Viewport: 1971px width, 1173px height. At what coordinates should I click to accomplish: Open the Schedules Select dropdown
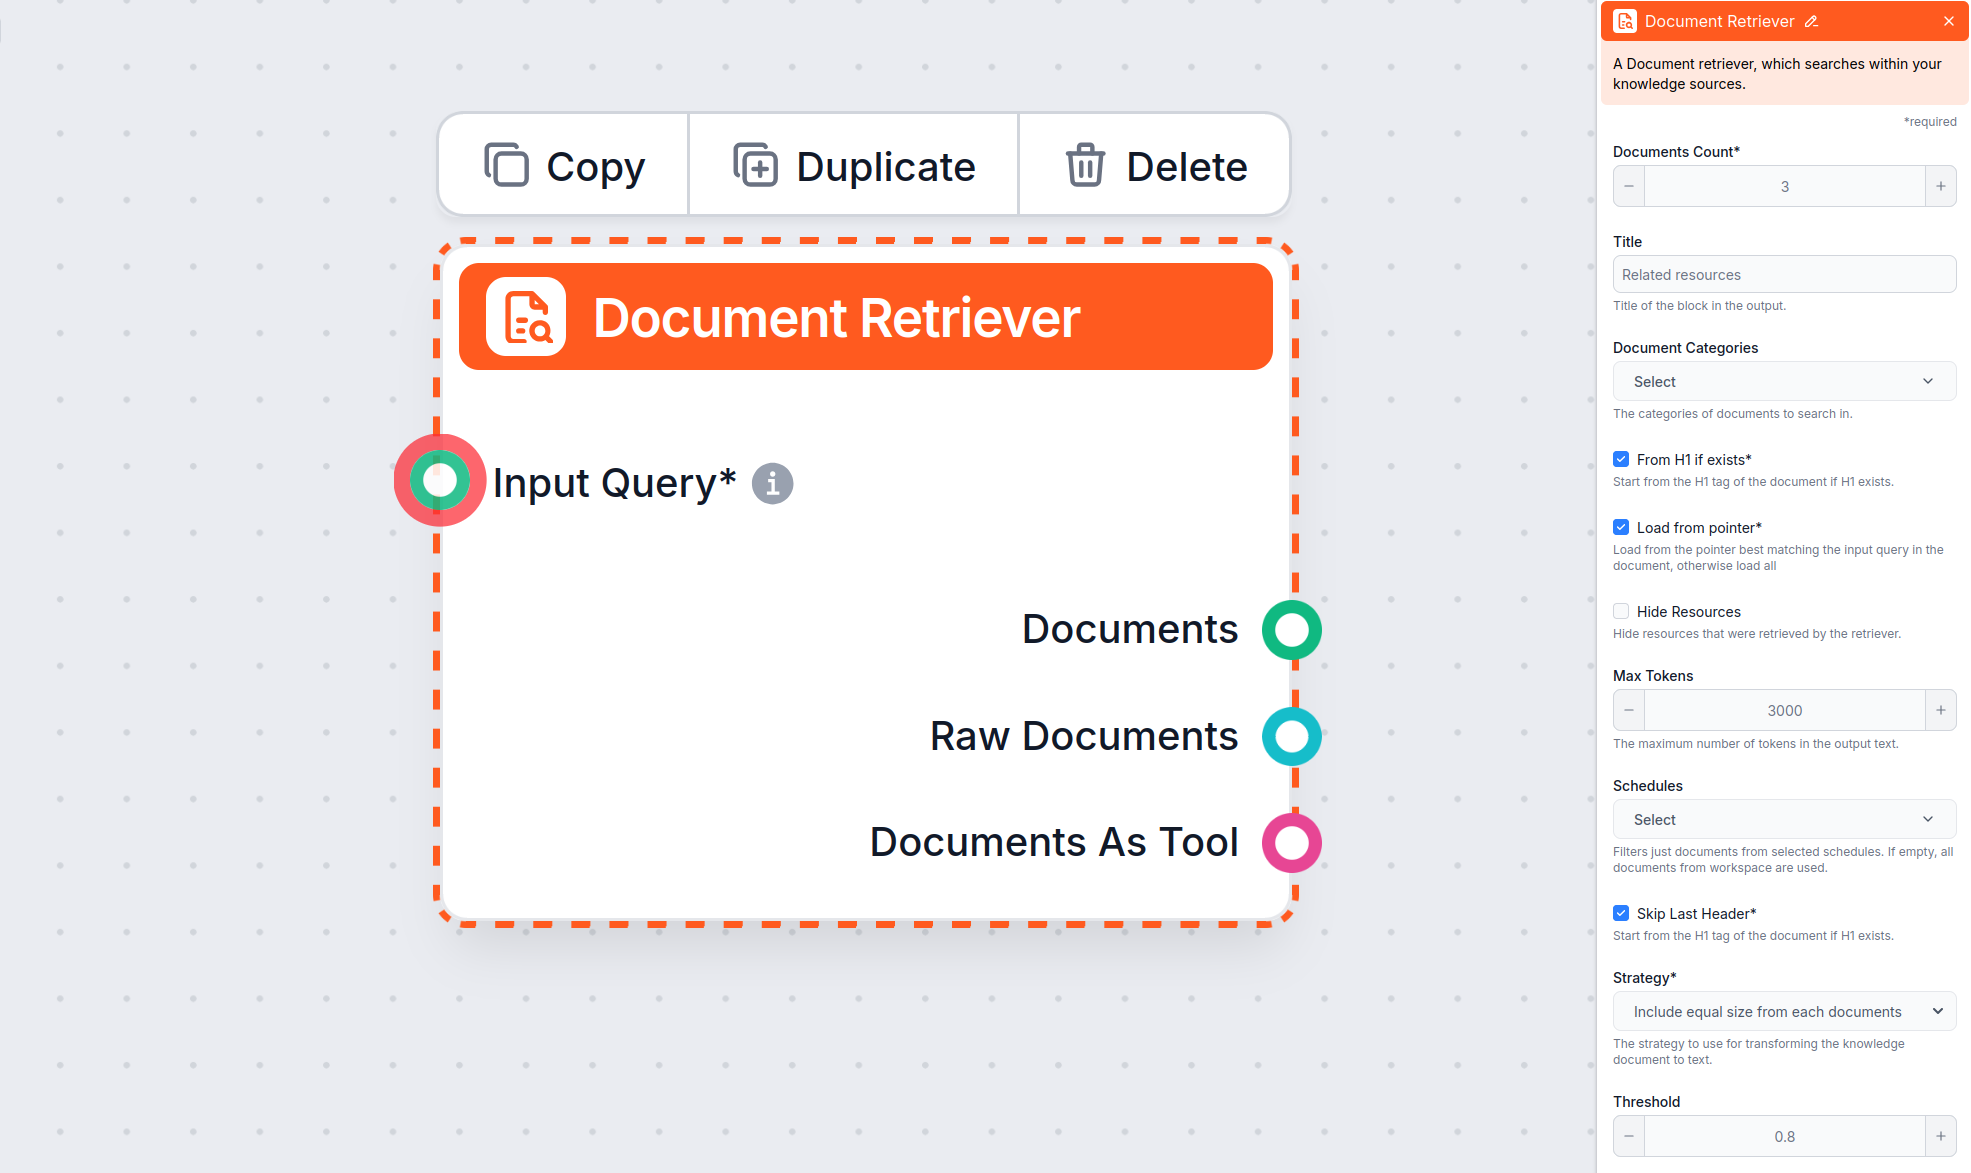1783,819
